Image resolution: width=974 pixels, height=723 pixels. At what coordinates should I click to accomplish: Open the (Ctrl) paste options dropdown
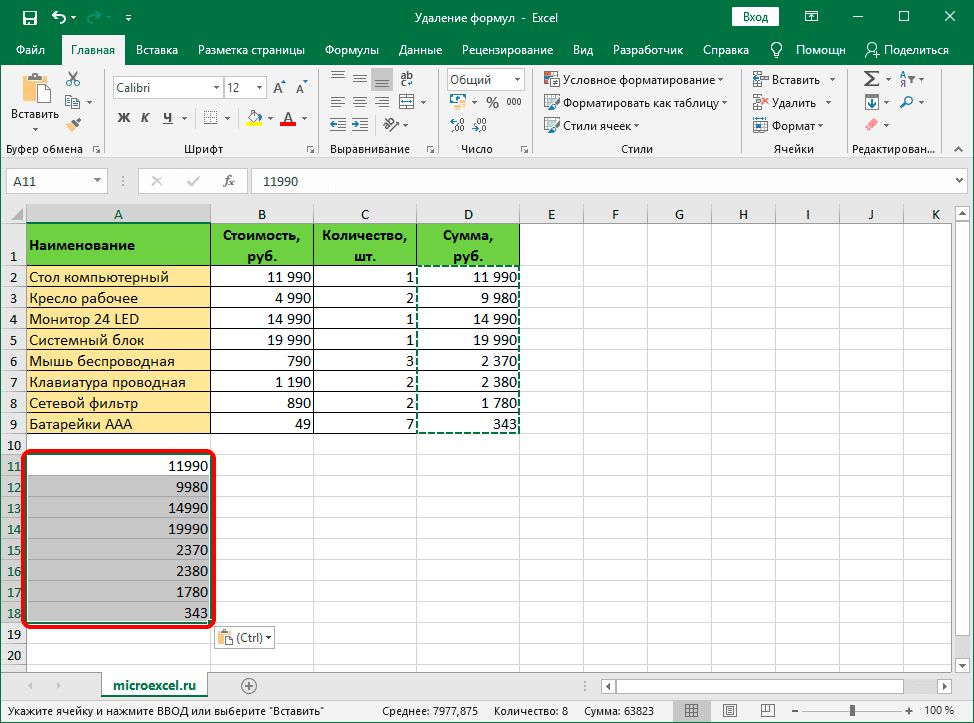point(244,637)
